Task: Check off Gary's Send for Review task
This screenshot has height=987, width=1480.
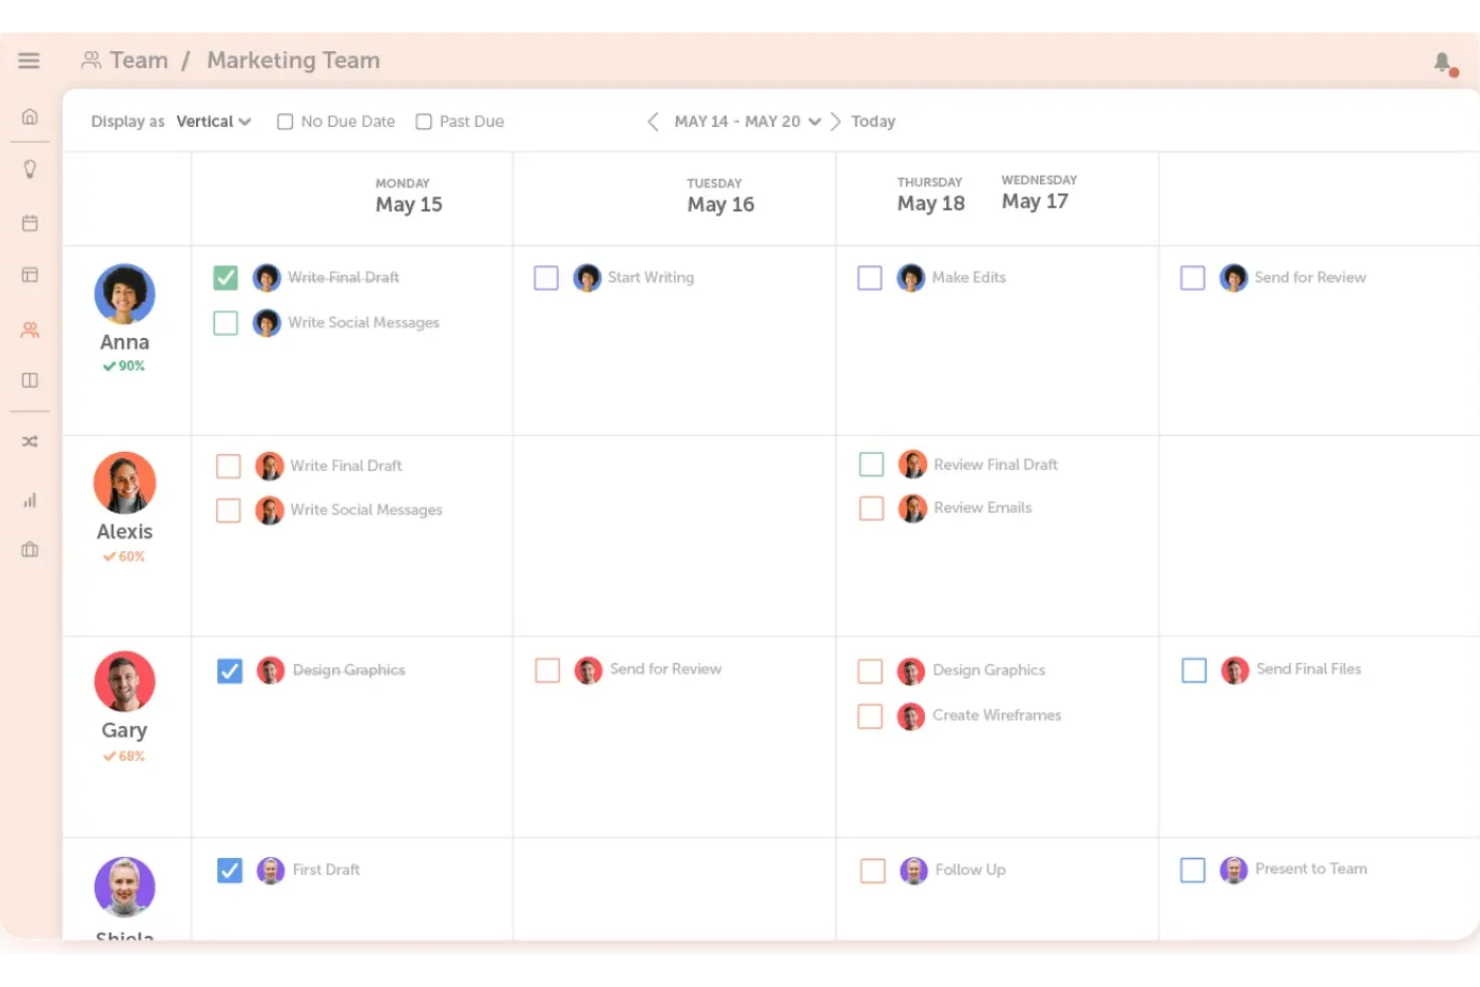Action: pos(546,669)
